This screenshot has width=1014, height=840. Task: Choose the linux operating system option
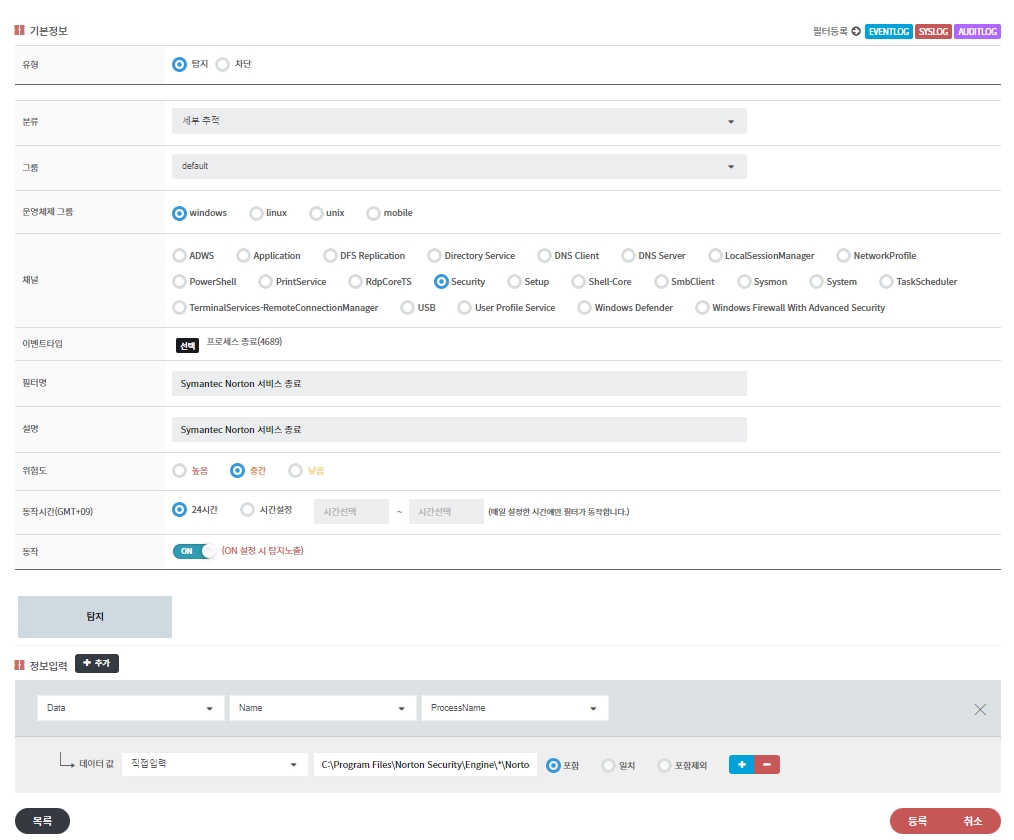pyautogui.click(x=257, y=213)
